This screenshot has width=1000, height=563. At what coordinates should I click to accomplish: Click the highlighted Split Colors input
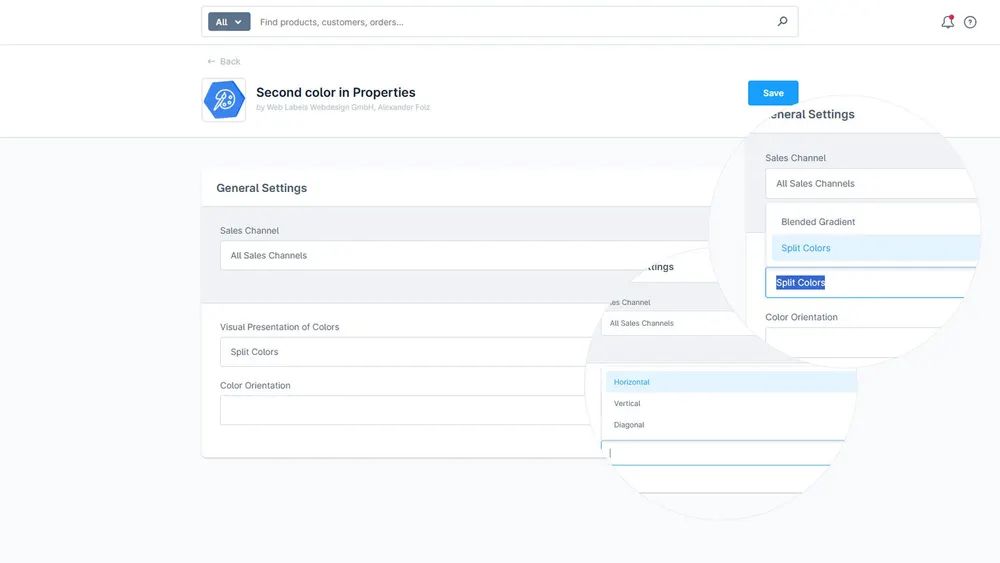tap(871, 282)
